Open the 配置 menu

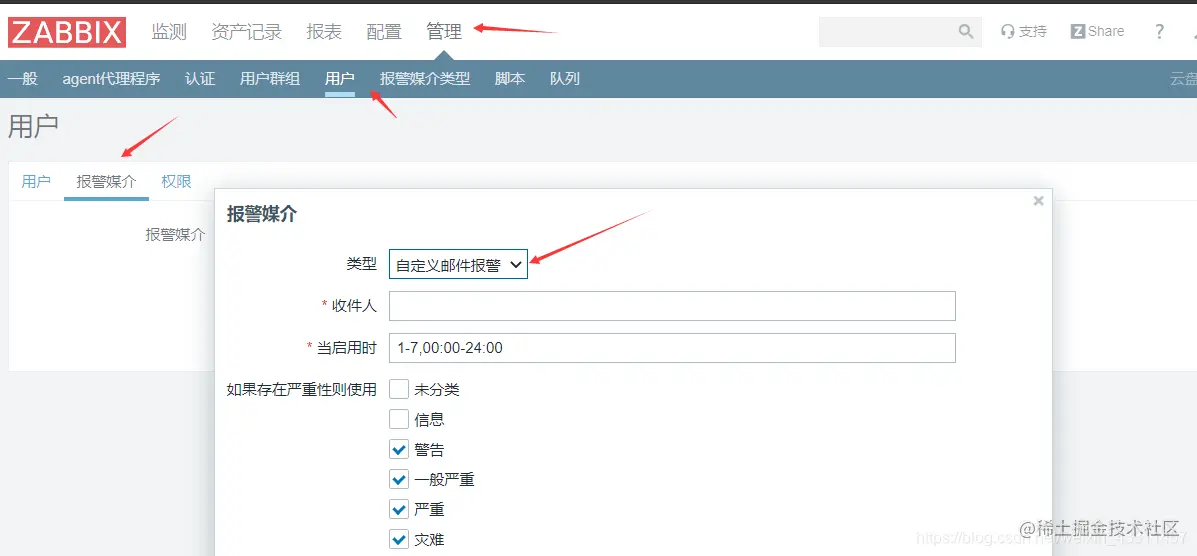click(384, 31)
